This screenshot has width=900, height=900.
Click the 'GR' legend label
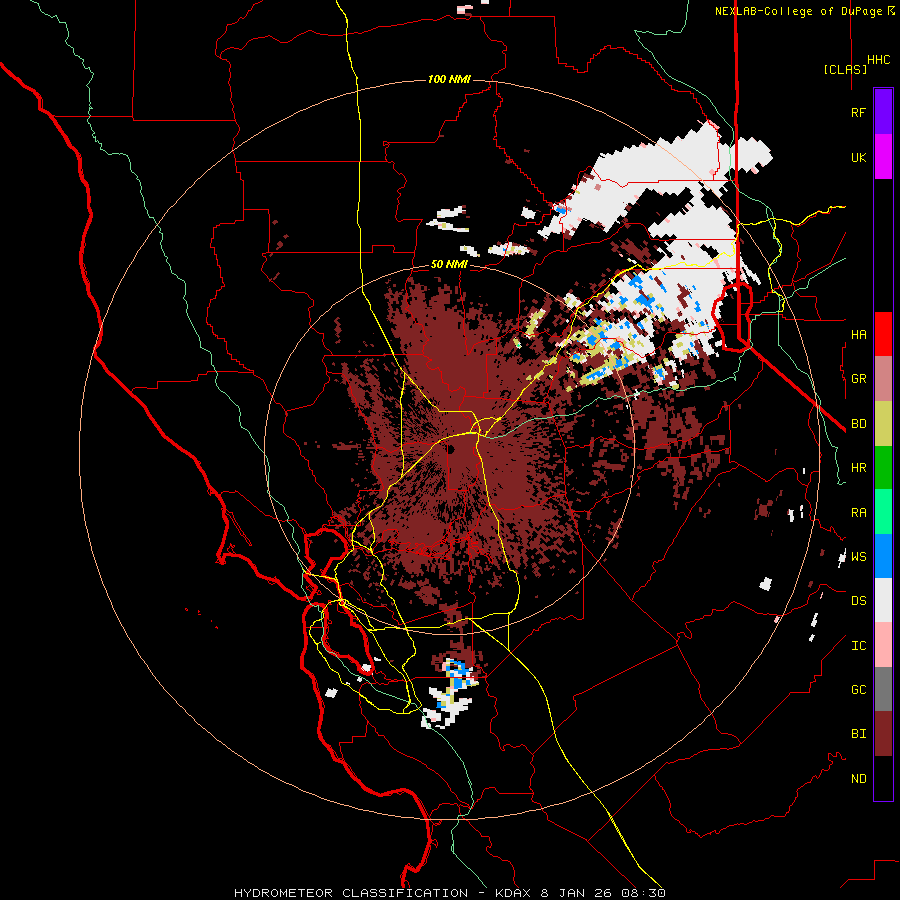[x=858, y=379]
